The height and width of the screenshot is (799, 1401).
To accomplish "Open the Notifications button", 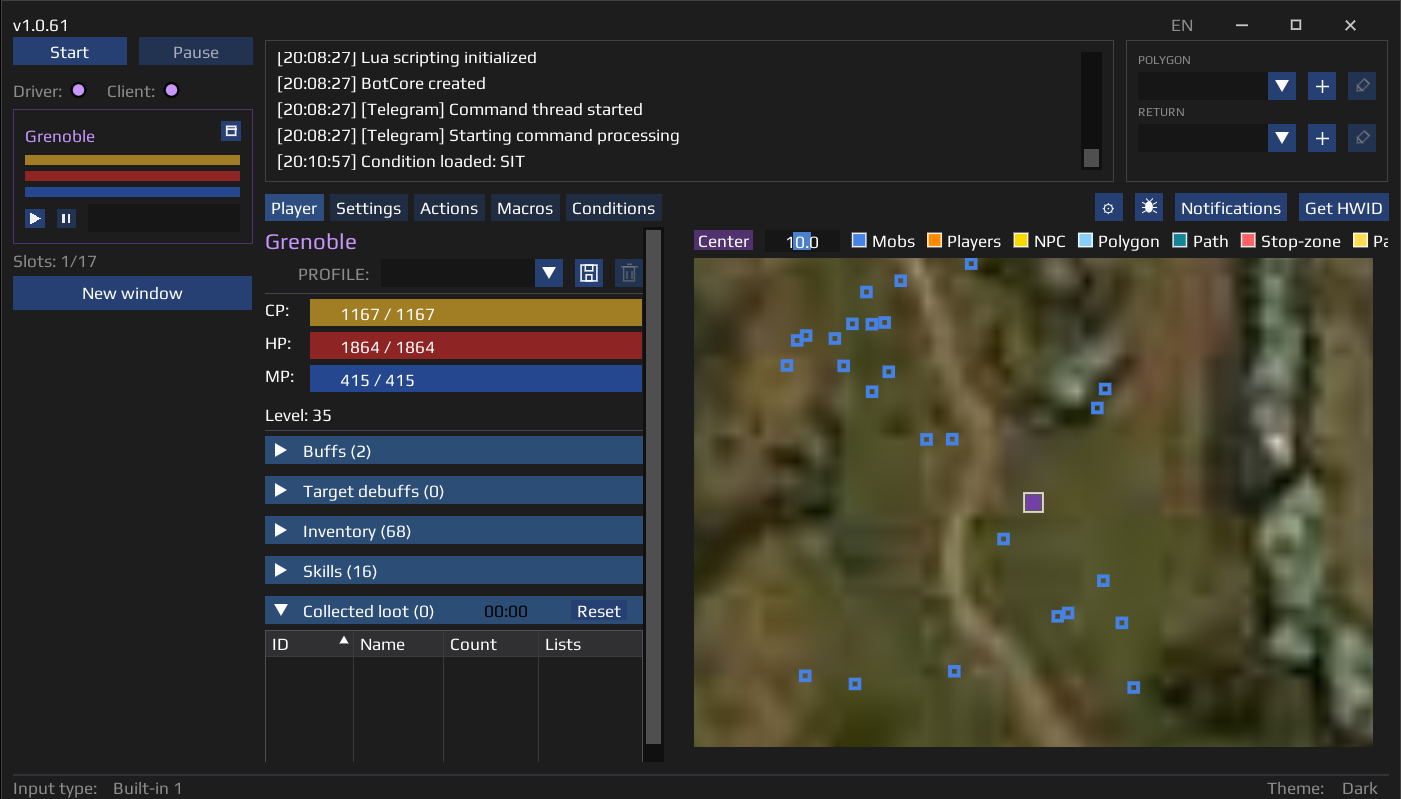I will pos(1231,208).
